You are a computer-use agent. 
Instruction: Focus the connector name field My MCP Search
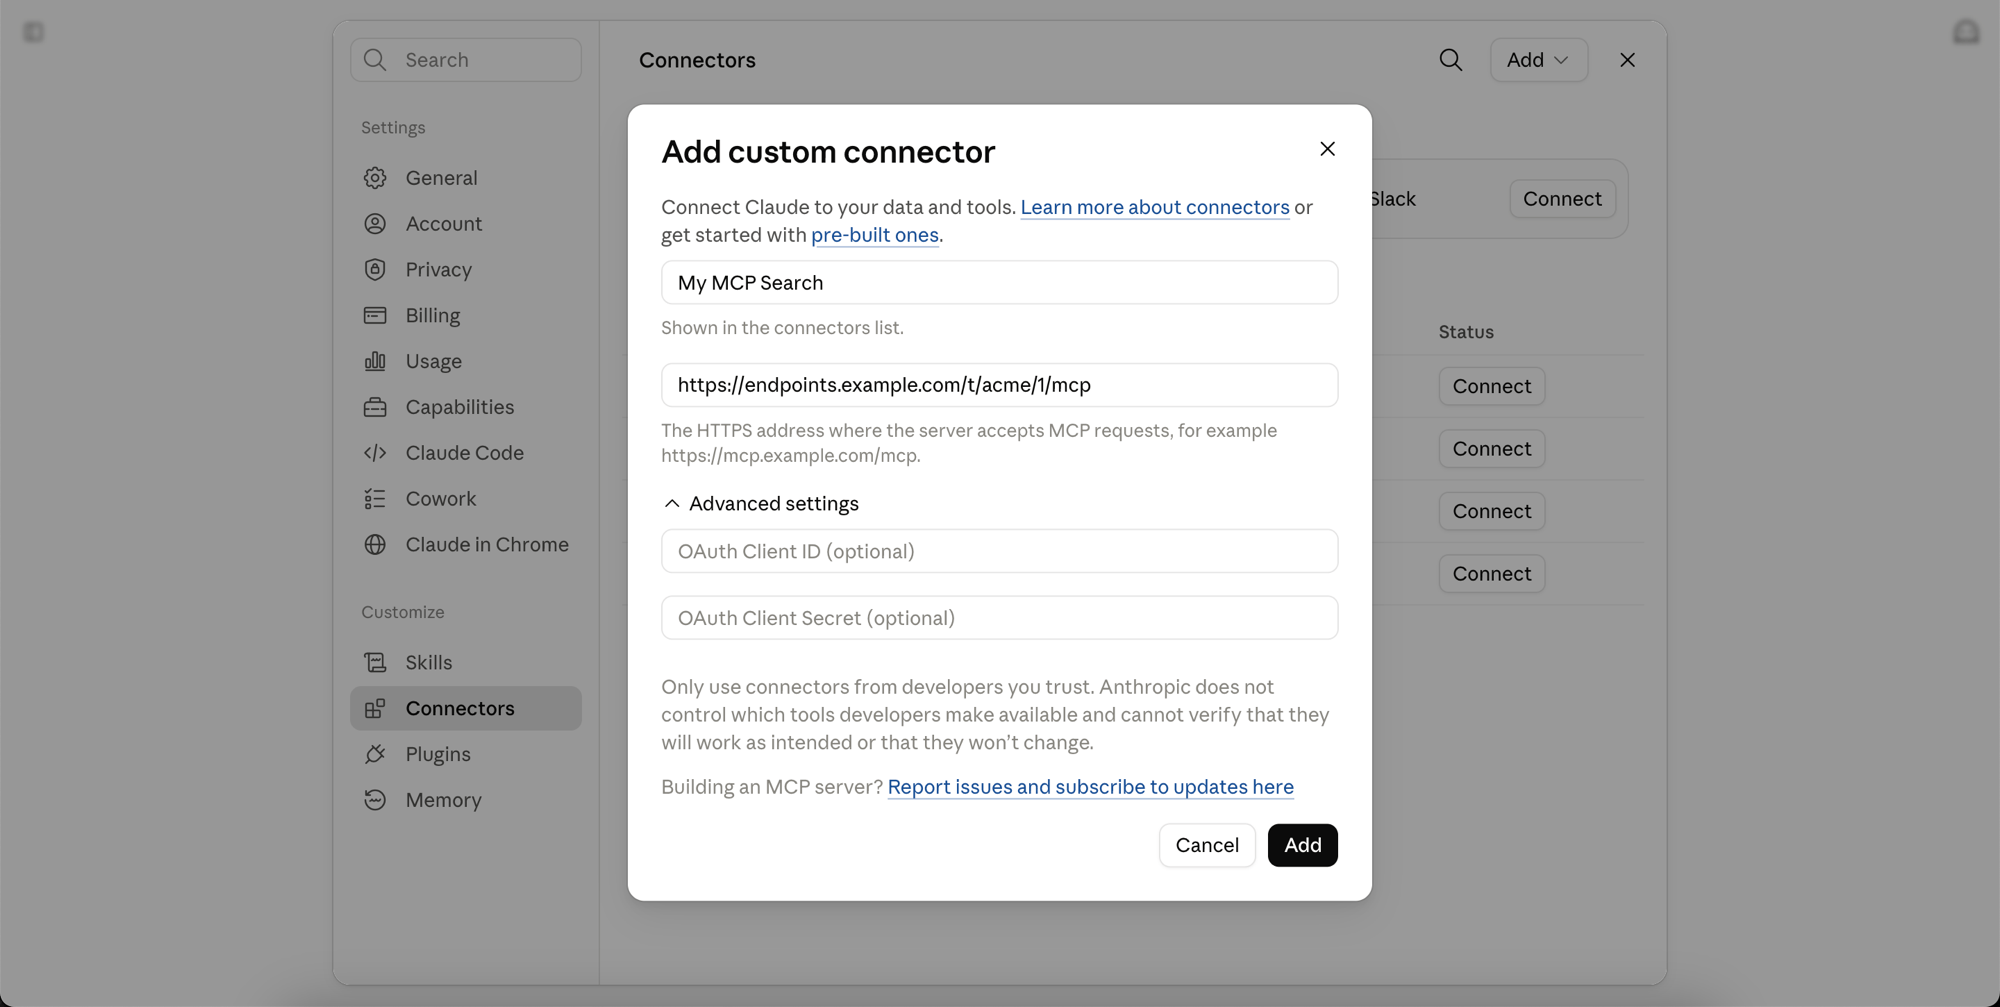pyautogui.click(x=1000, y=283)
